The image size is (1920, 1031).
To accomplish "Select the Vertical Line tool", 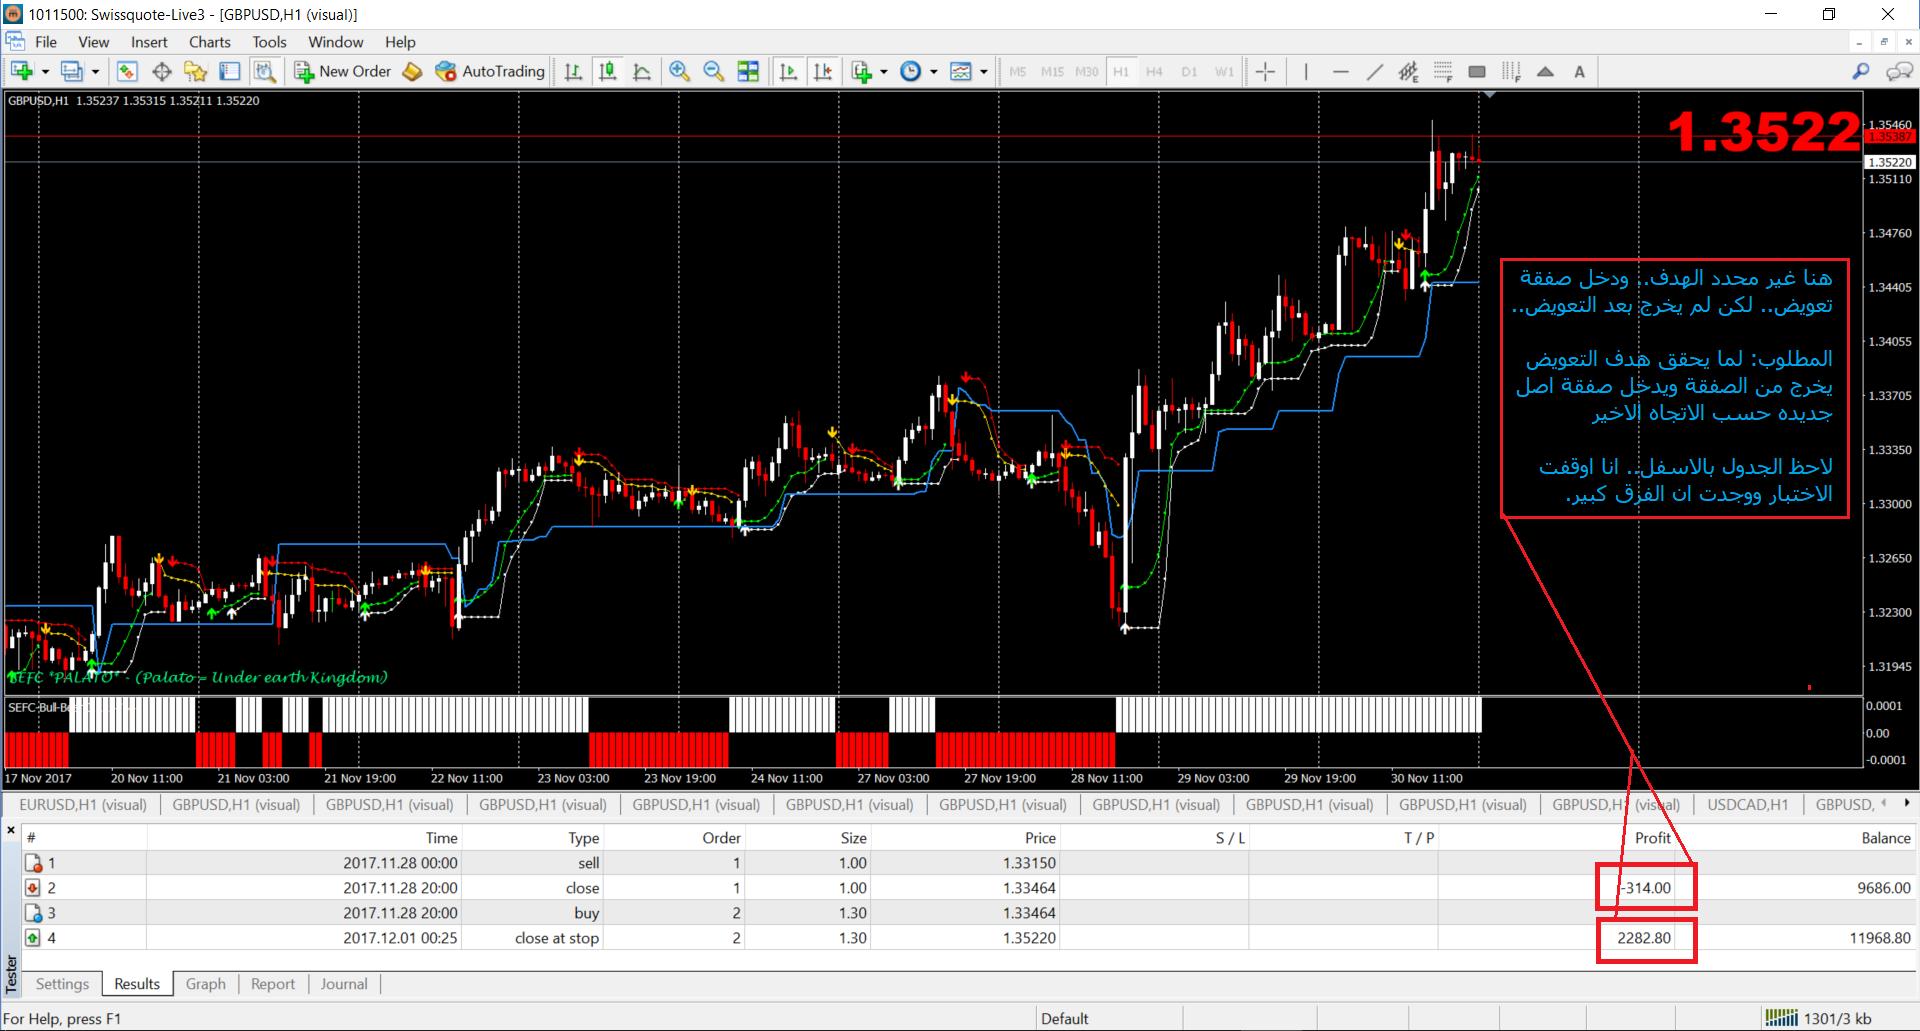I will click(x=1306, y=71).
